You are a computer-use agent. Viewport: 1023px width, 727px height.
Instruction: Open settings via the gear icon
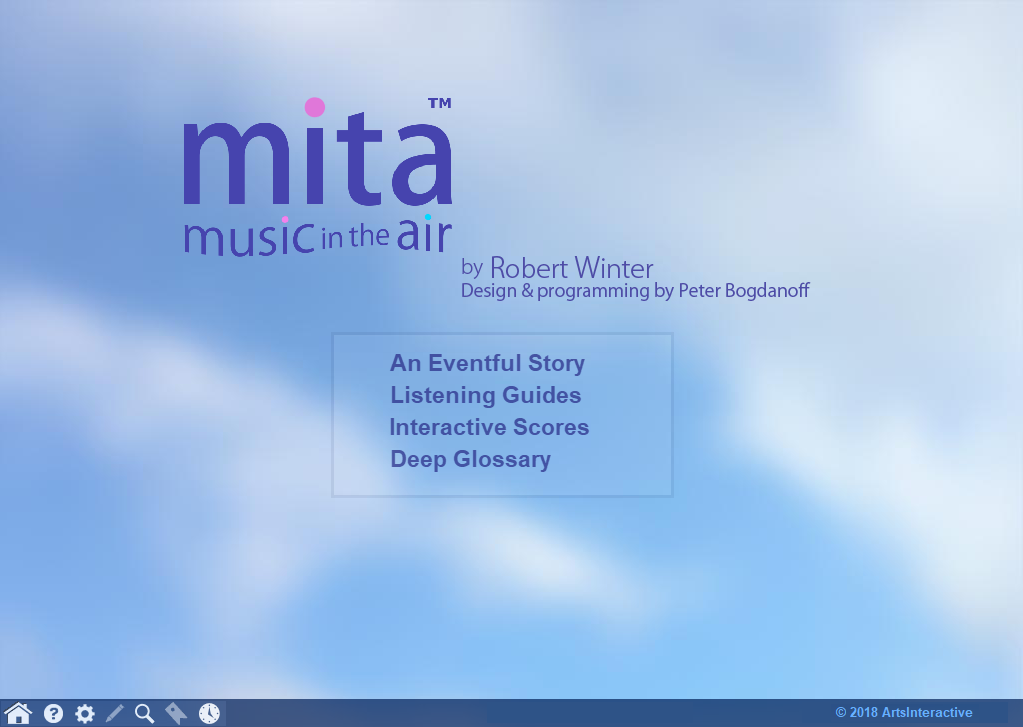point(84,713)
